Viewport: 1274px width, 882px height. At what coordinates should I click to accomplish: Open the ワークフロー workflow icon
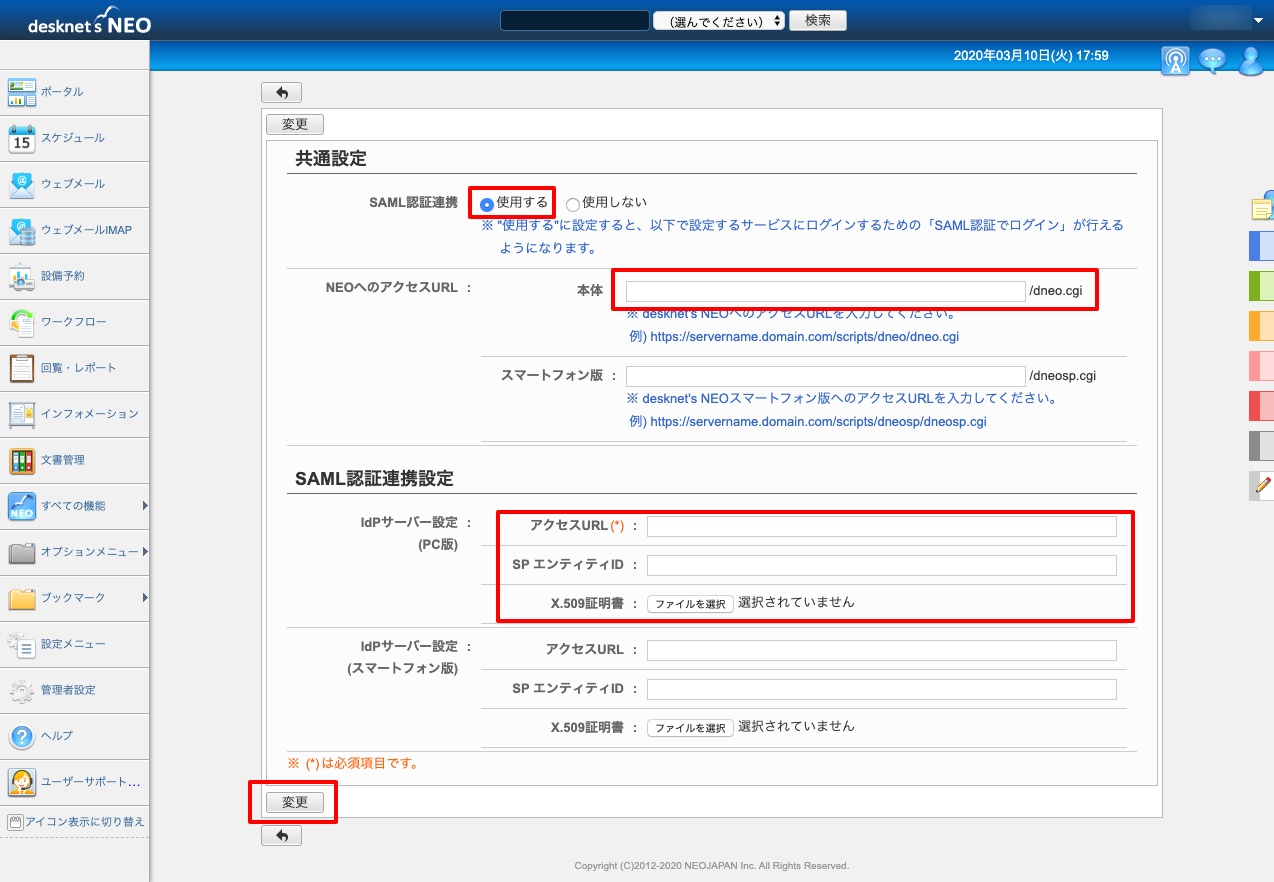[x=22, y=322]
